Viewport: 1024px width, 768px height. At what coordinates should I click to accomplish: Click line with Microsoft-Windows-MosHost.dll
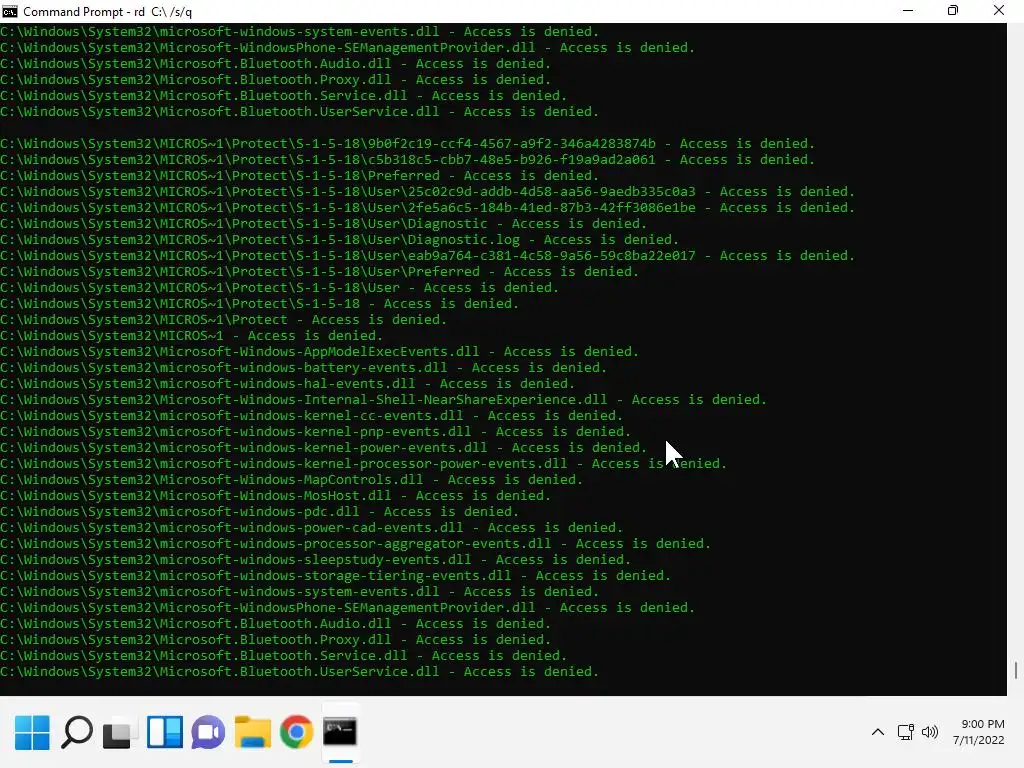[x=276, y=496]
